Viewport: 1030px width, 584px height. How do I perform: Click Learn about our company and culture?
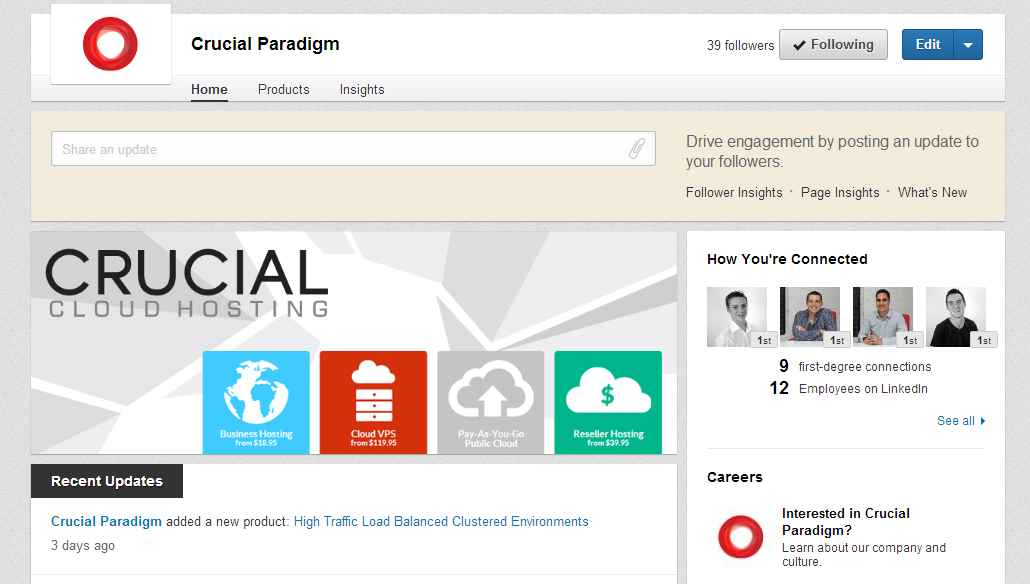coord(864,554)
